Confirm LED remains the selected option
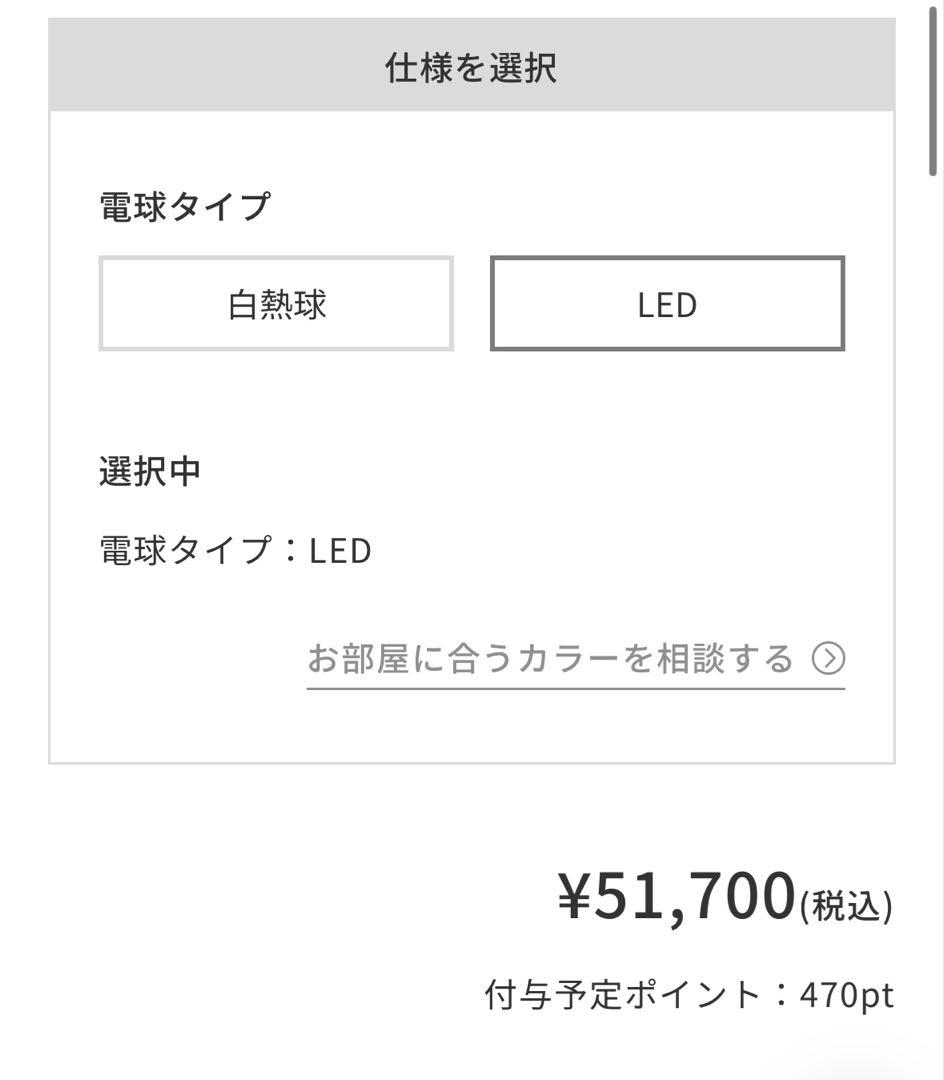 (667, 304)
